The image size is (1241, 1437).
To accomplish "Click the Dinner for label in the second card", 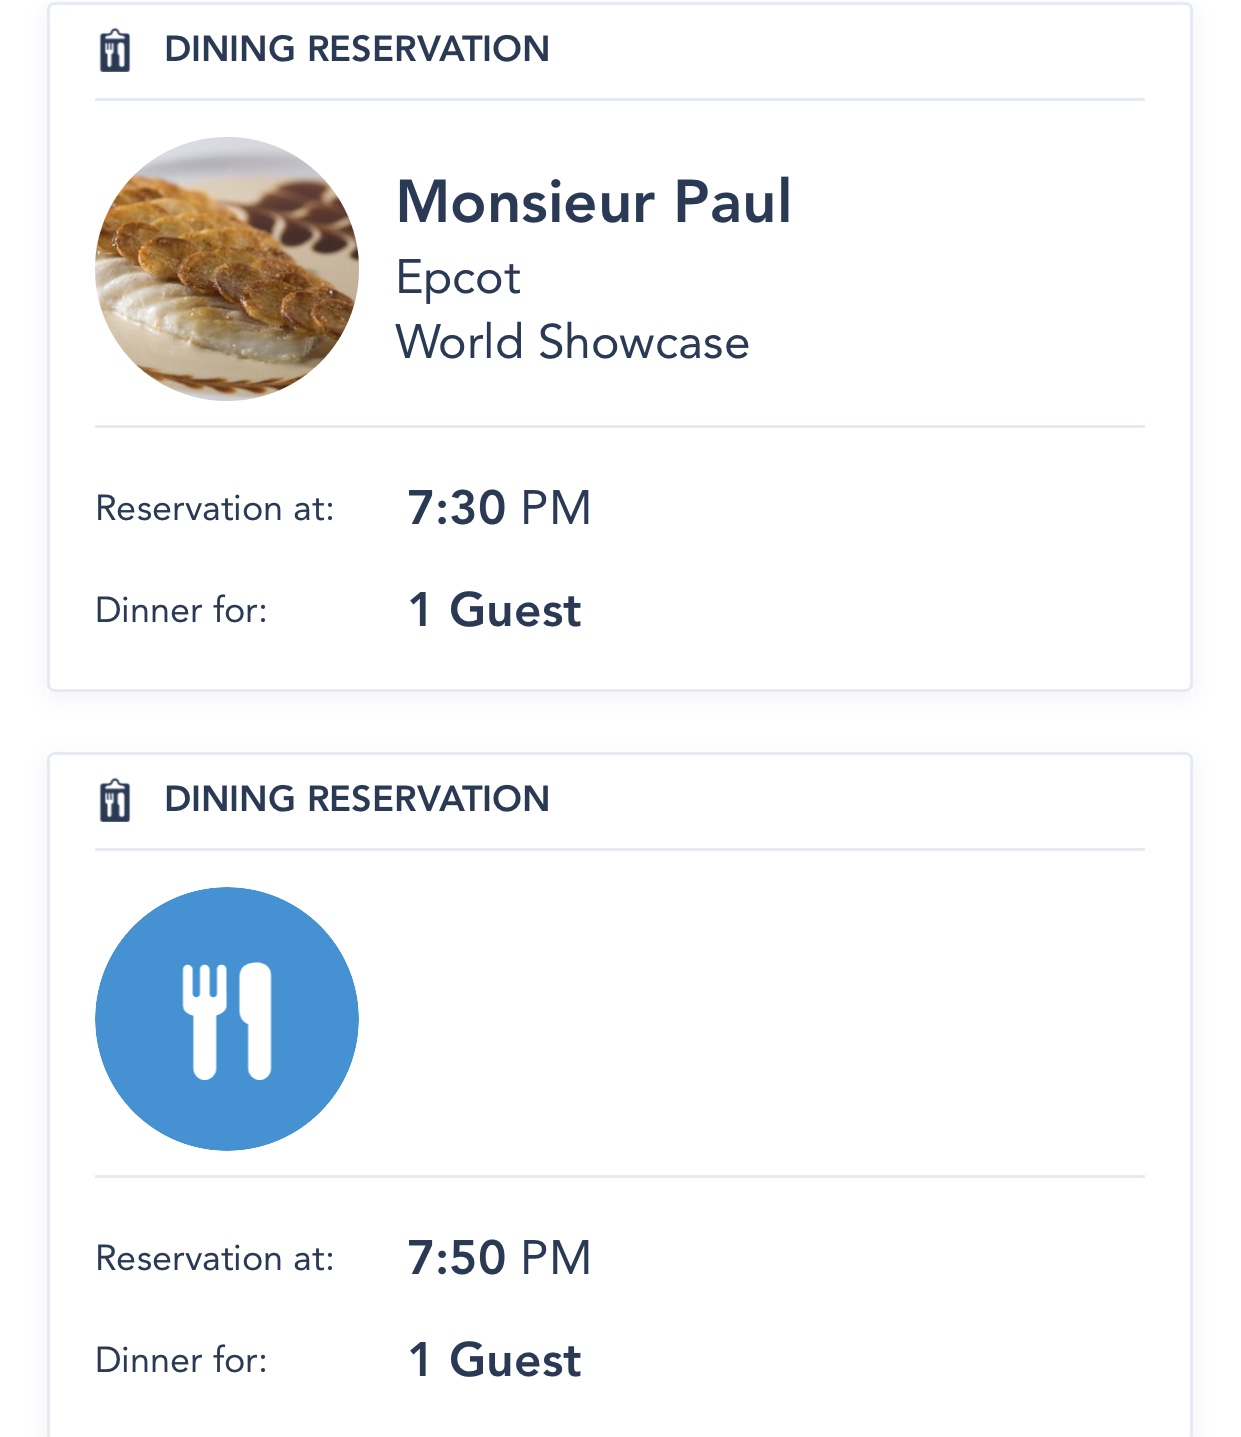I will point(181,1360).
